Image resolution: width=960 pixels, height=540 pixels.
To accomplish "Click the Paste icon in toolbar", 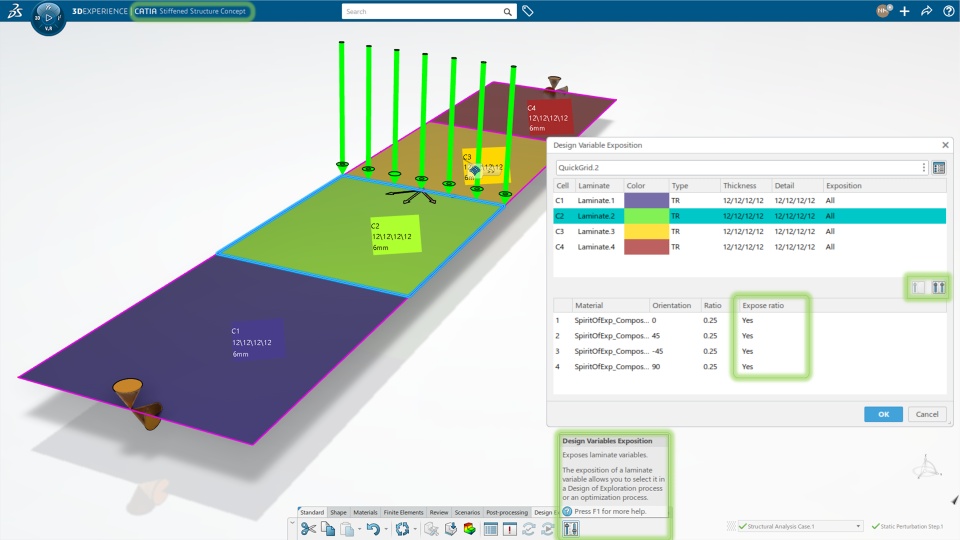I will coord(347,529).
